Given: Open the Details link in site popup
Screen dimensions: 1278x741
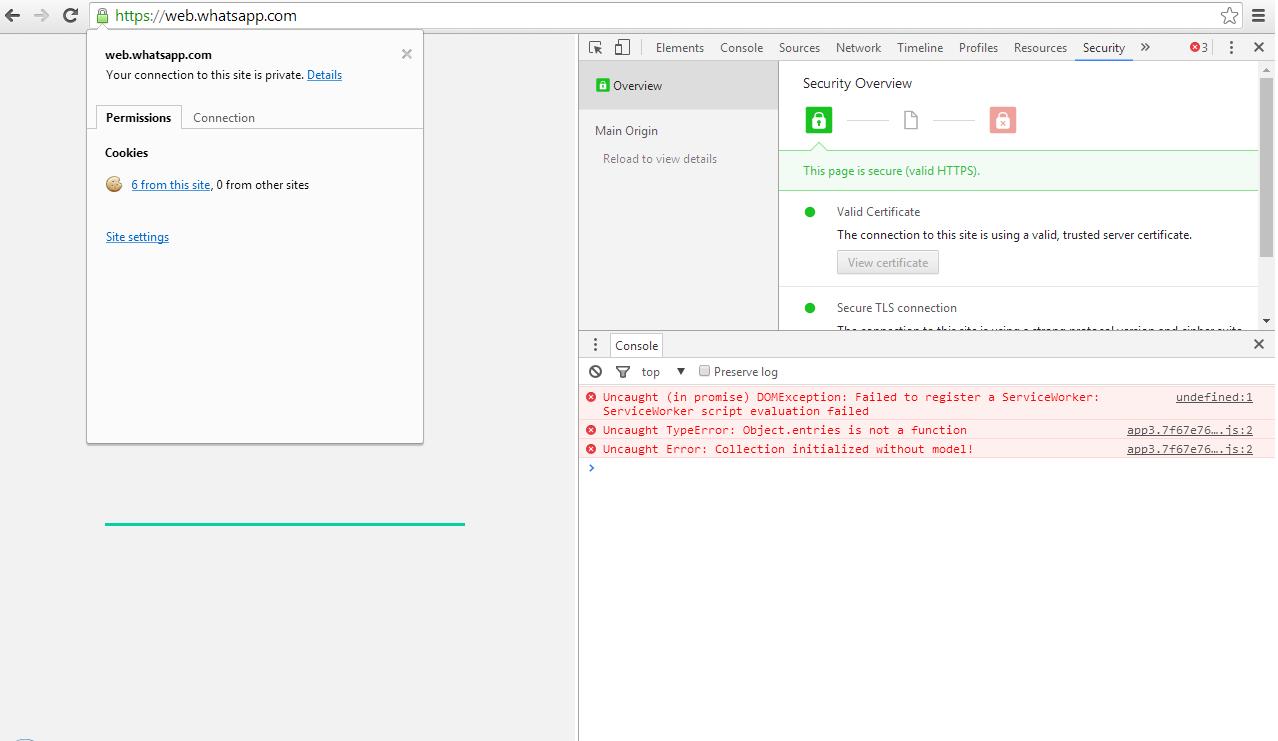Looking at the screenshot, I should [x=324, y=75].
